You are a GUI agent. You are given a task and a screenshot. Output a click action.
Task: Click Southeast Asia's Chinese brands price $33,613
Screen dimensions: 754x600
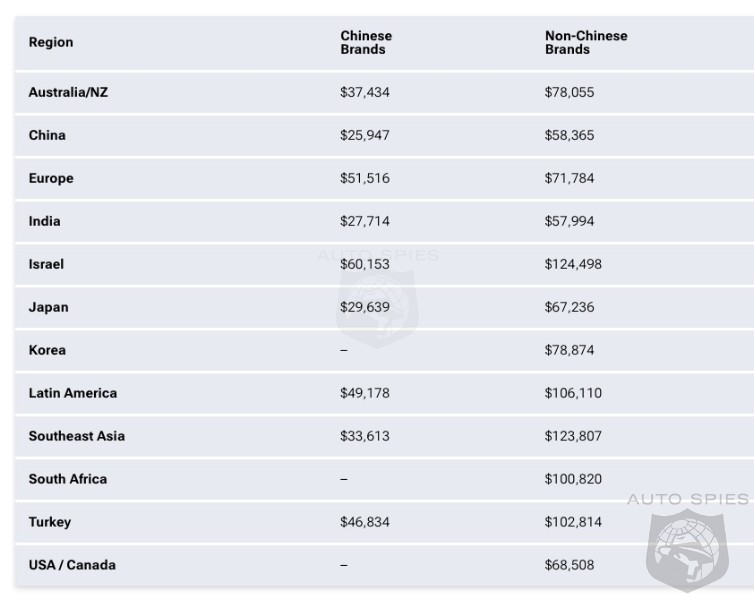click(x=364, y=436)
